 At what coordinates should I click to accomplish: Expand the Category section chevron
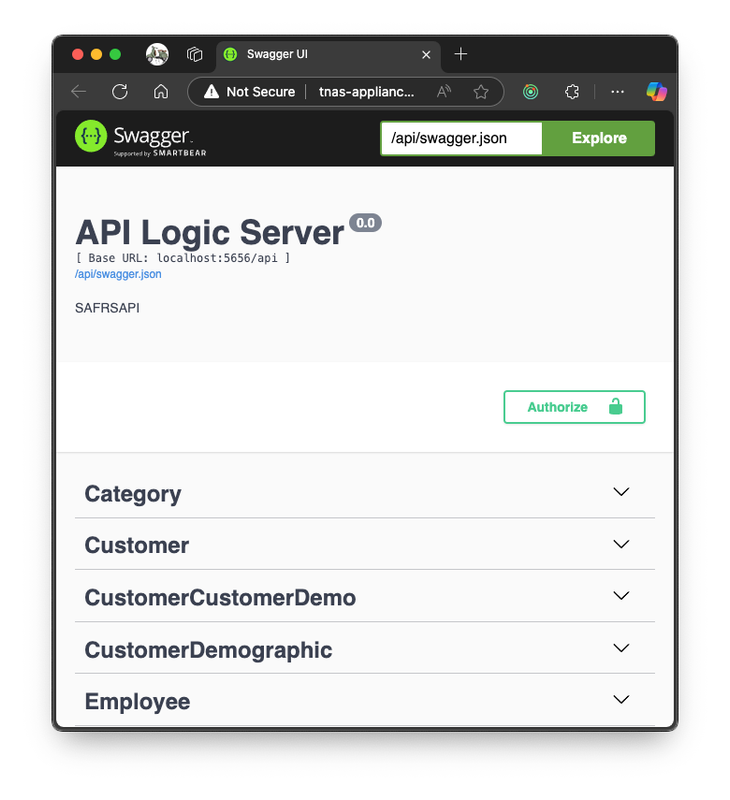[621, 492]
